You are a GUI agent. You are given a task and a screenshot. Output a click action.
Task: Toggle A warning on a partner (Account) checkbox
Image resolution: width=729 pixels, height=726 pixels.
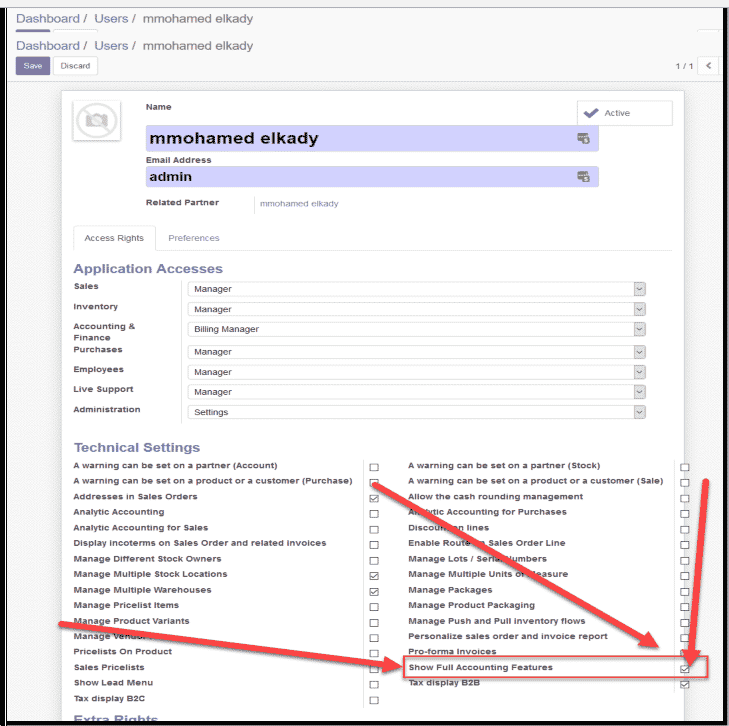point(374,467)
